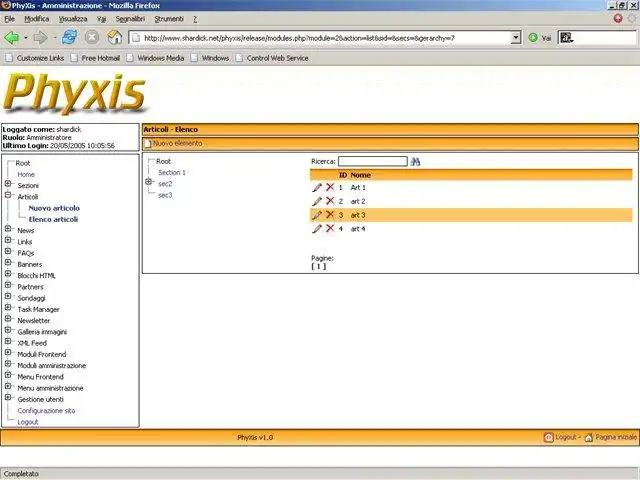Open the Free Hotmail bookmark
Viewport: 640px width, 480px height.
[x=96, y=58]
